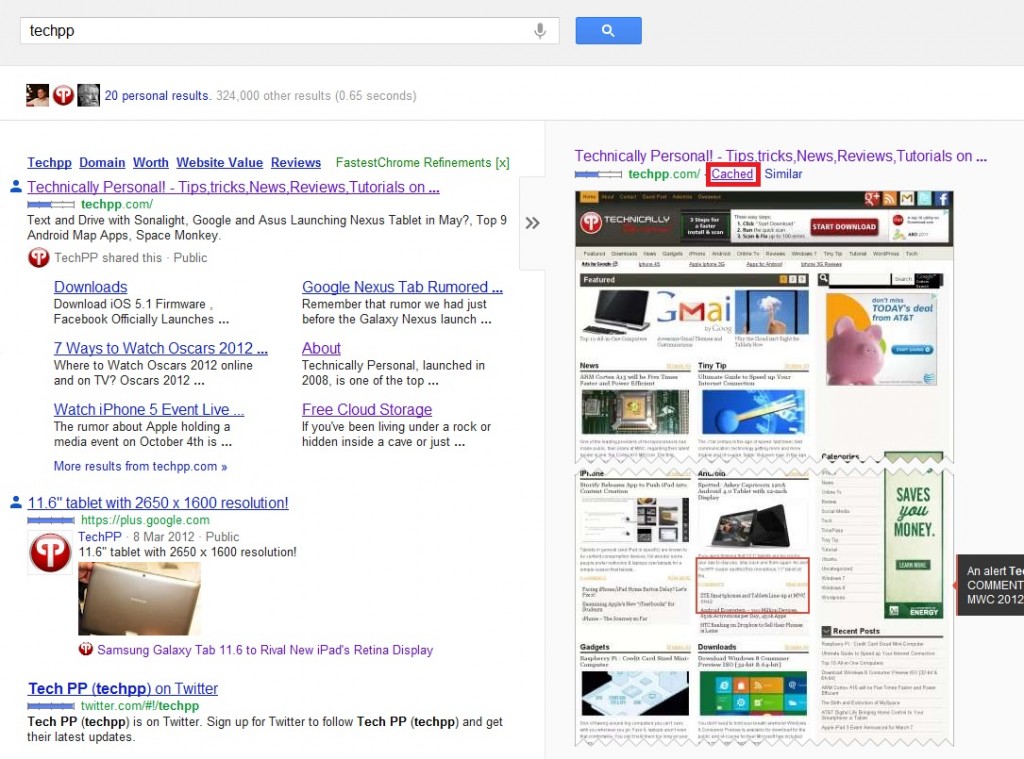This screenshot has height=759, width=1024.
Task: Click the START DOWNLOAD banner button in preview
Action: point(844,227)
